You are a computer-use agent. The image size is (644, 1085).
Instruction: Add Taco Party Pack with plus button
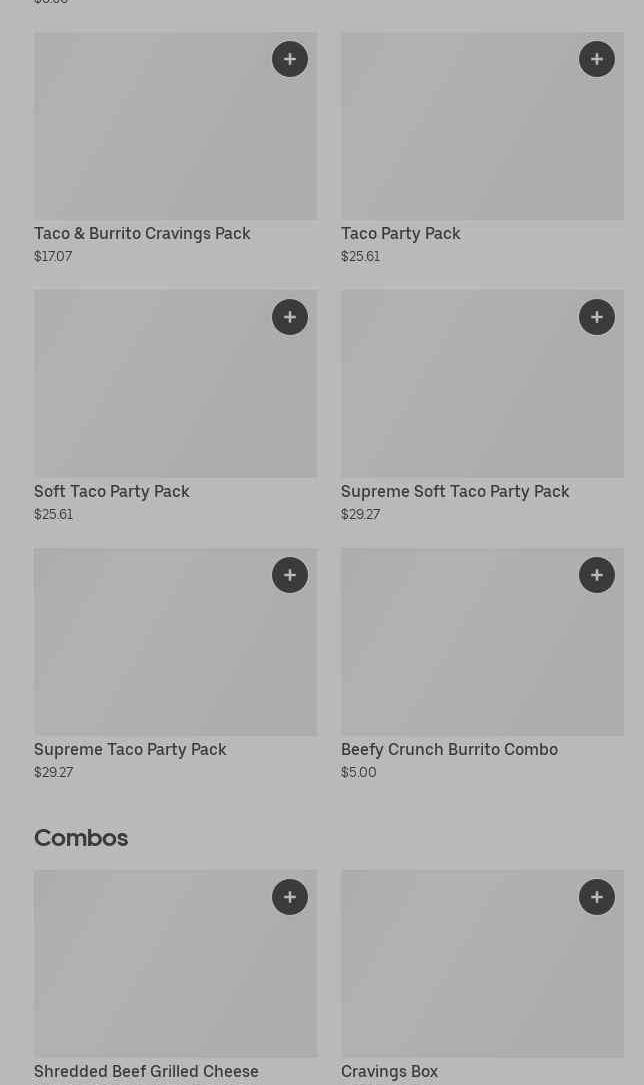click(x=597, y=59)
